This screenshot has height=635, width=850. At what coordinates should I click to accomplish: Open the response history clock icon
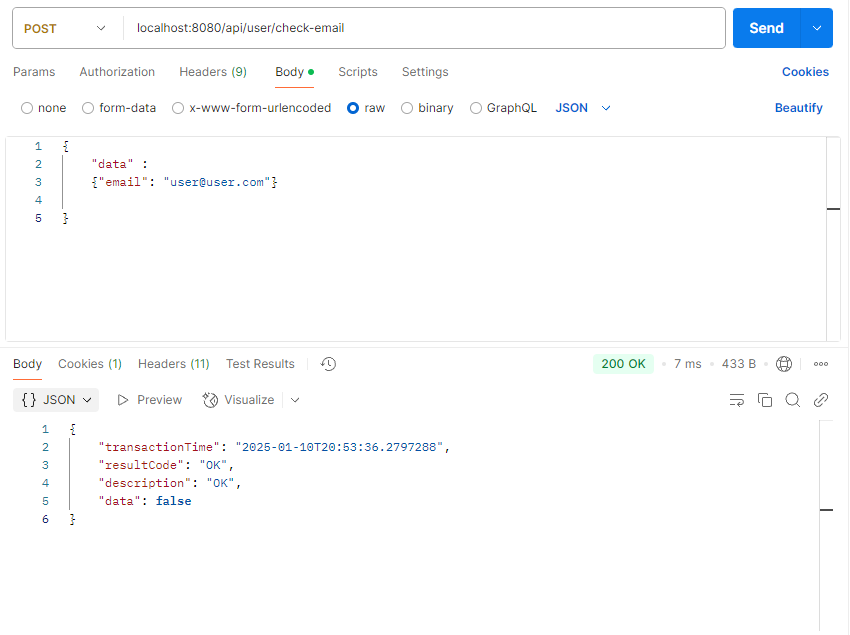(x=328, y=364)
